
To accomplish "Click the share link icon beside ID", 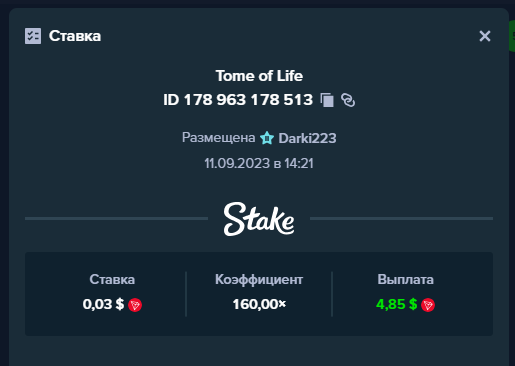I will point(348,100).
